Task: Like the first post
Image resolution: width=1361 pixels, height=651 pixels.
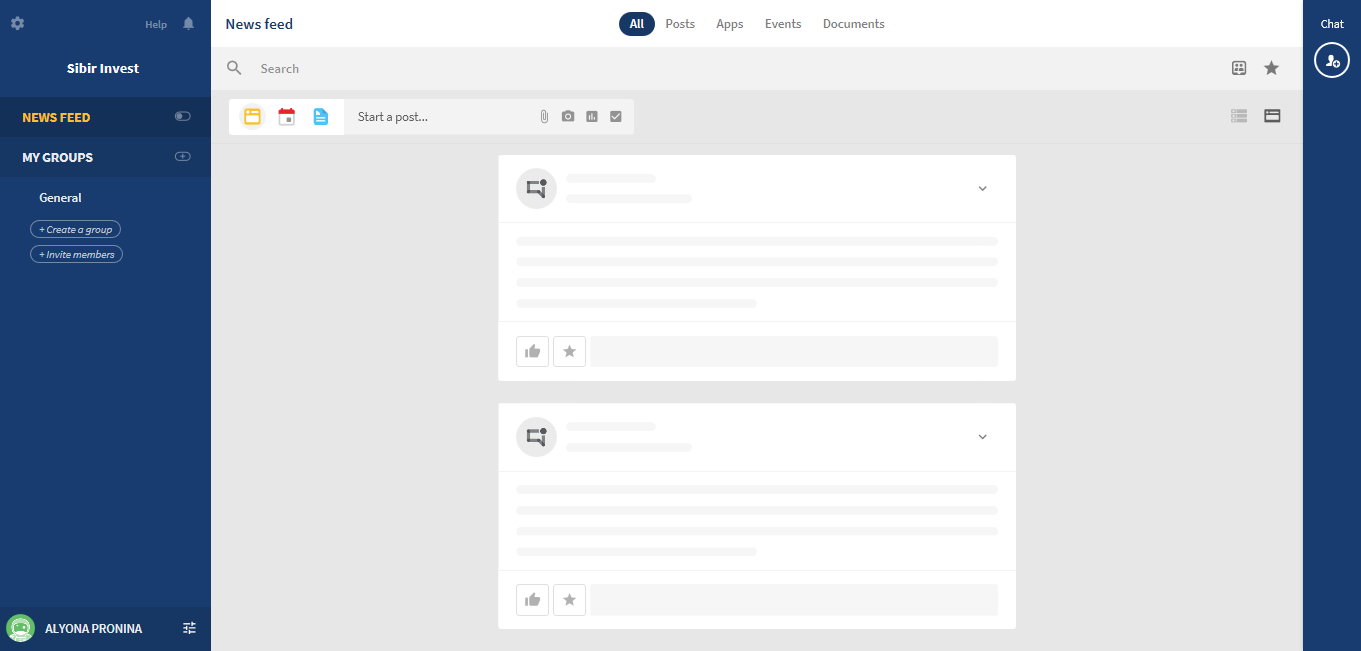Action: click(532, 351)
